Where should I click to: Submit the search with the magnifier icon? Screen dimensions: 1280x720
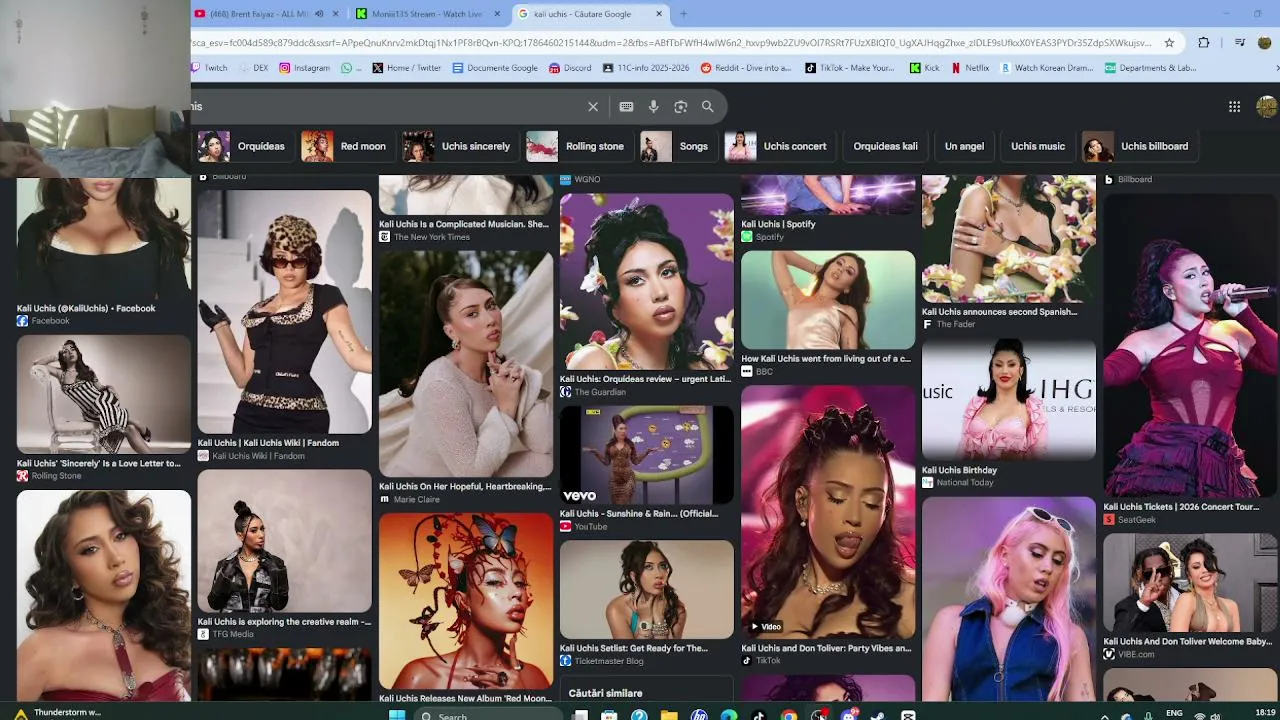pos(707,106)
